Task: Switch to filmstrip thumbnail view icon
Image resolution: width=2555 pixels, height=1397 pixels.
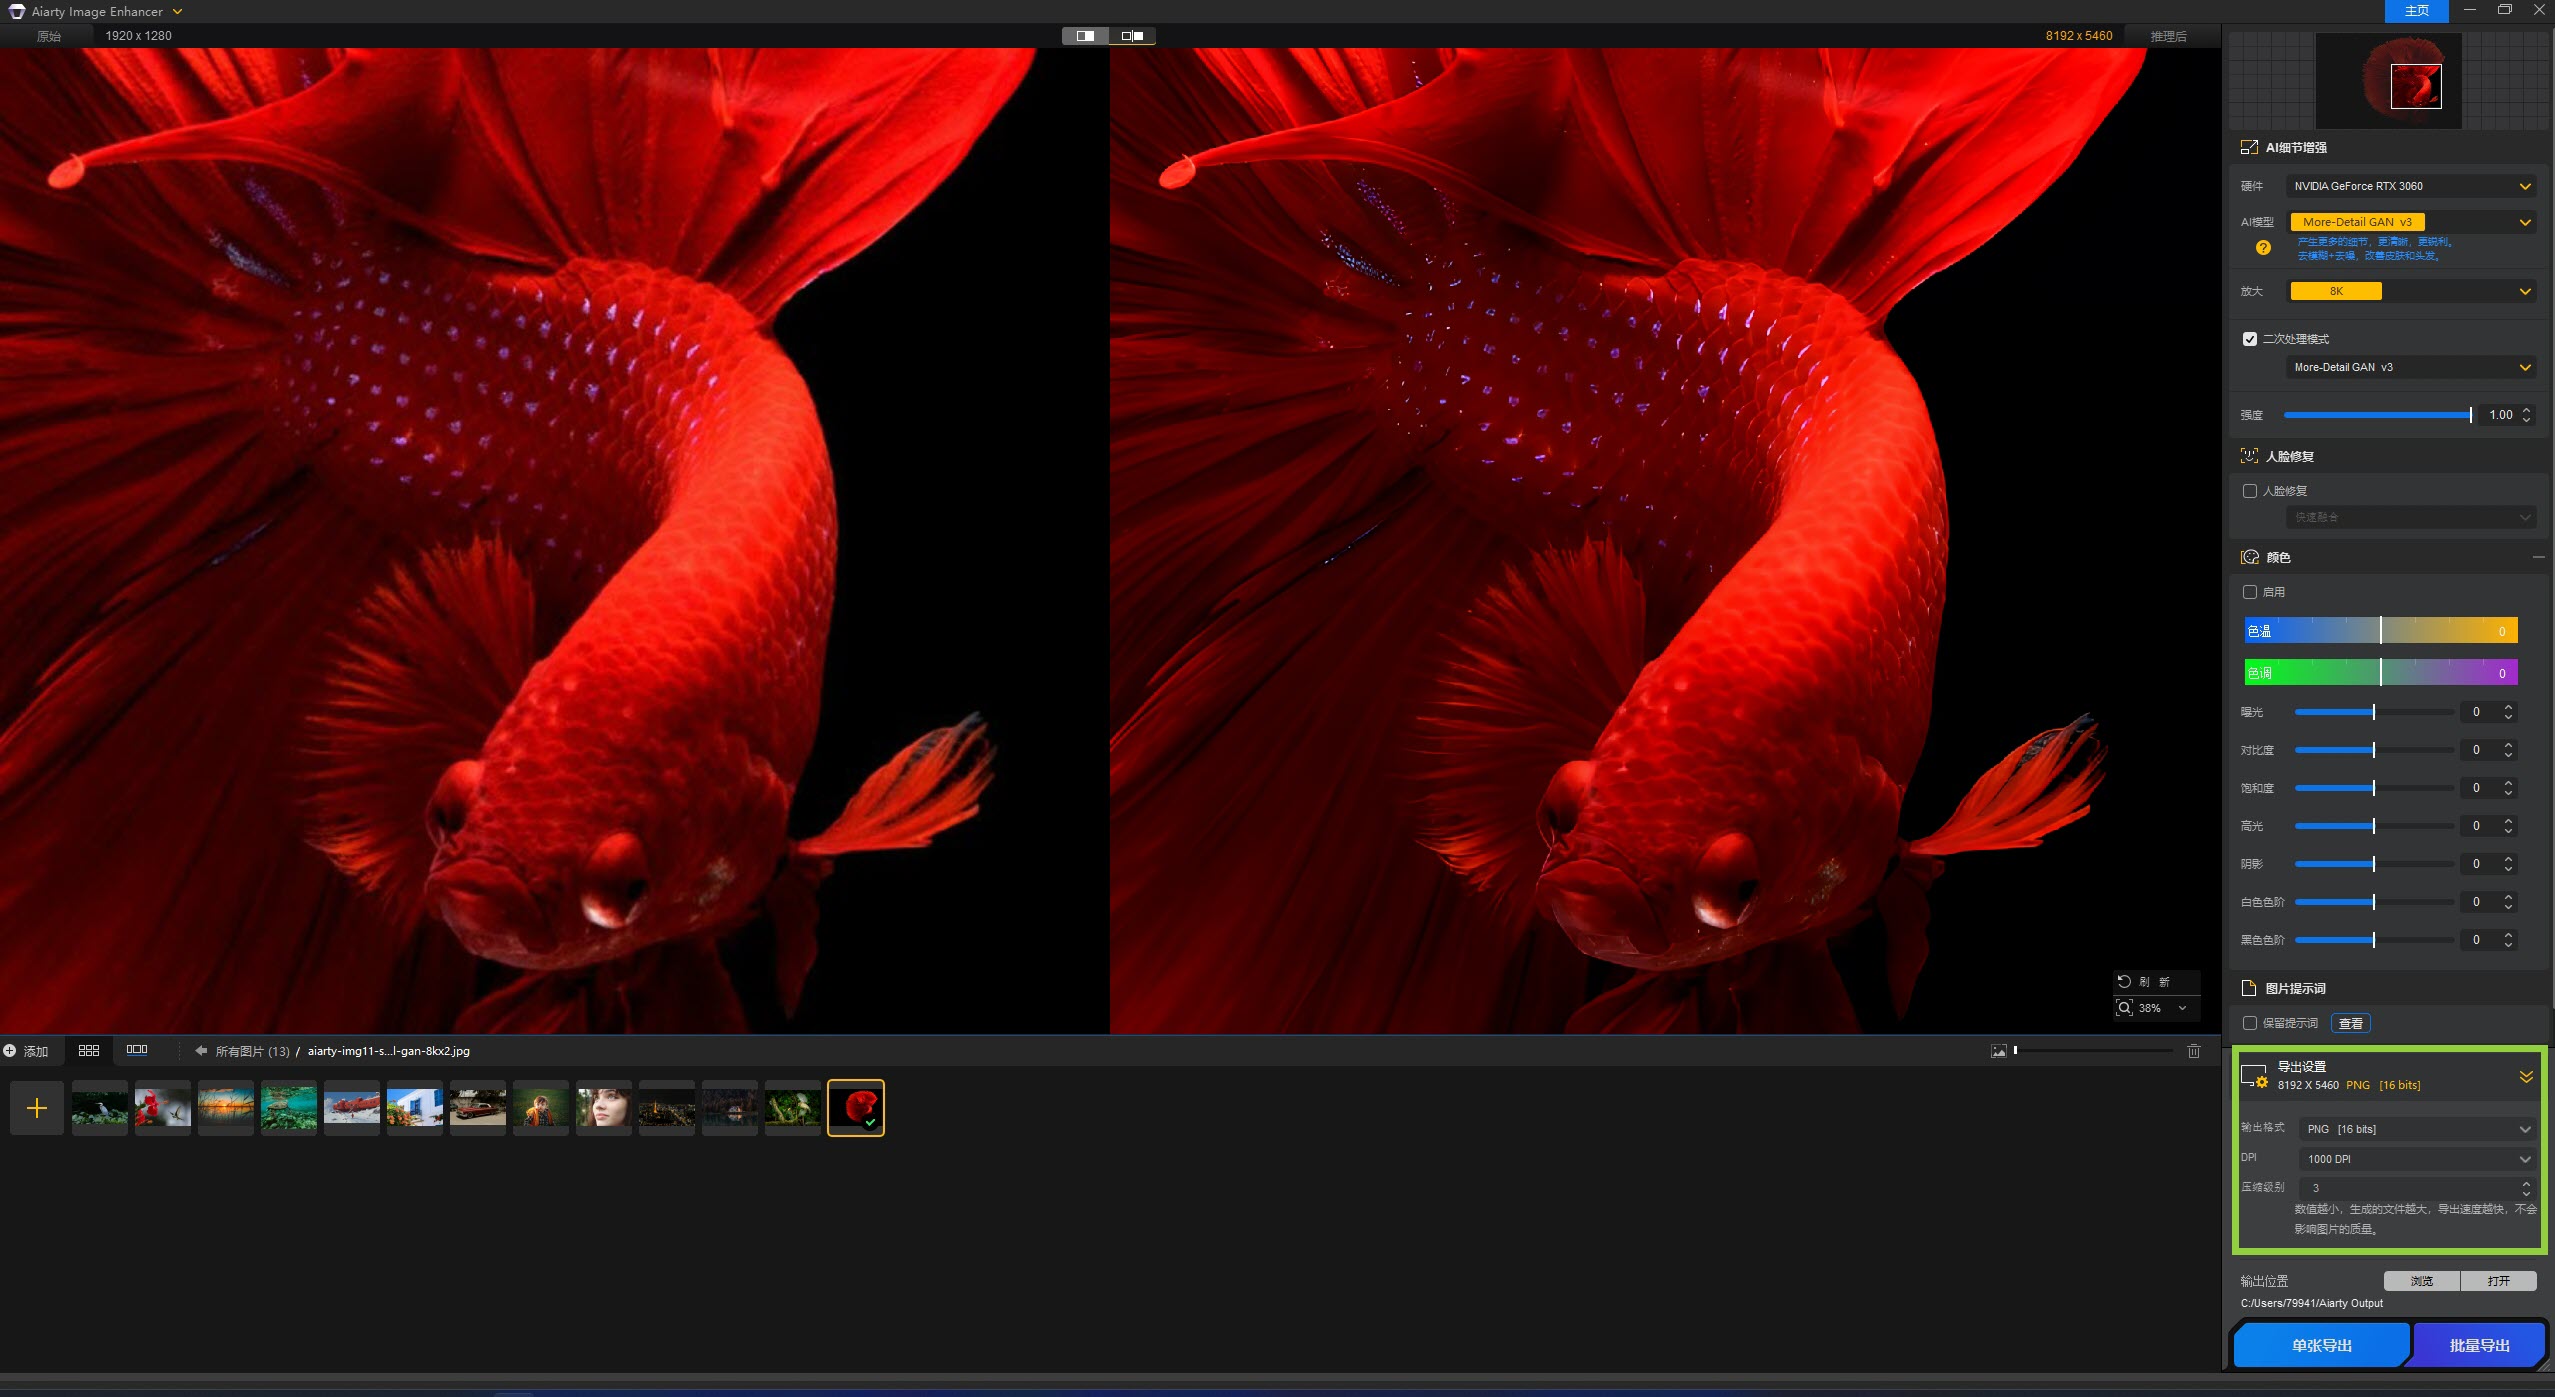Action: pyautogui.click(x=137, y=1050)
